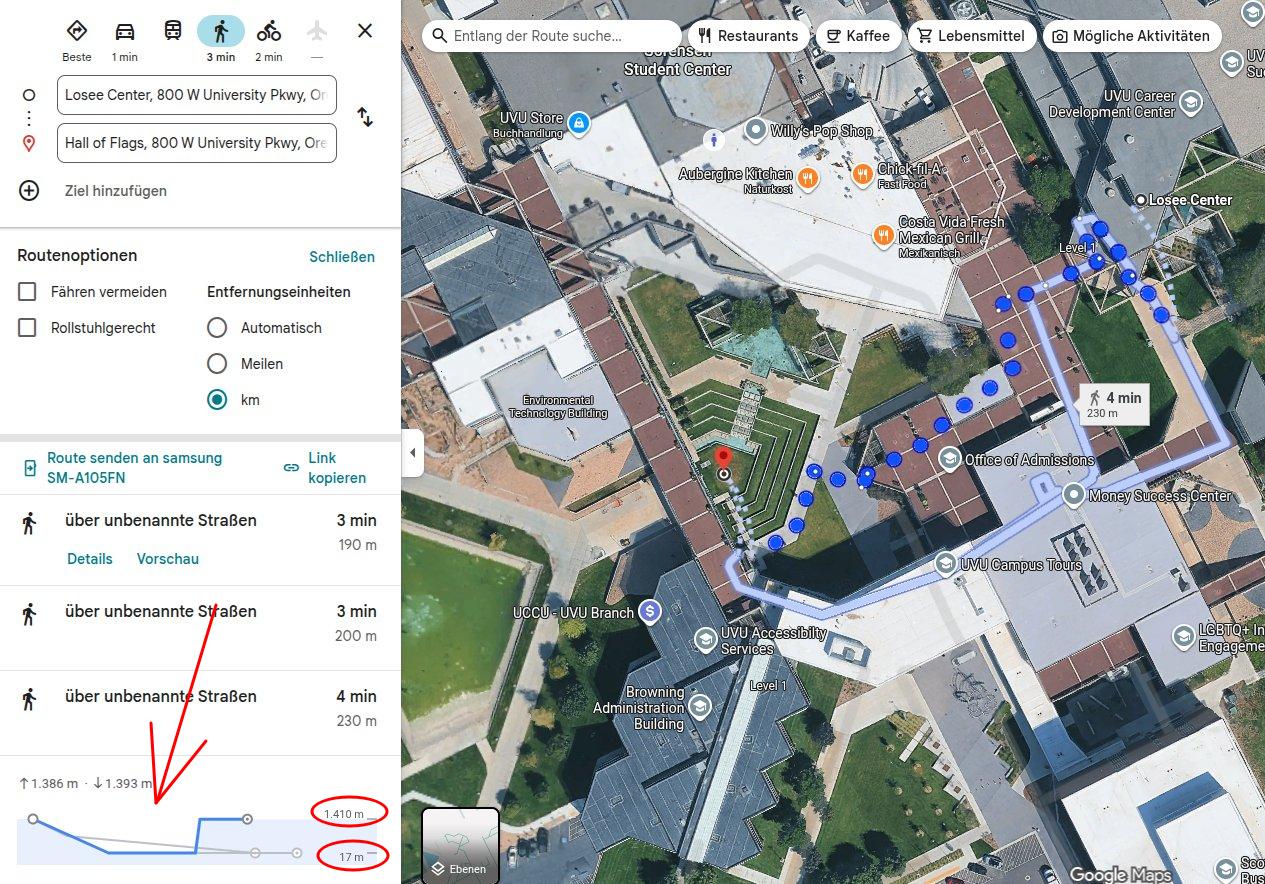Enable Rollstuhlgerecht checkbox
The height and width of the screenshot is (884, 1265).
click(28, 328)
